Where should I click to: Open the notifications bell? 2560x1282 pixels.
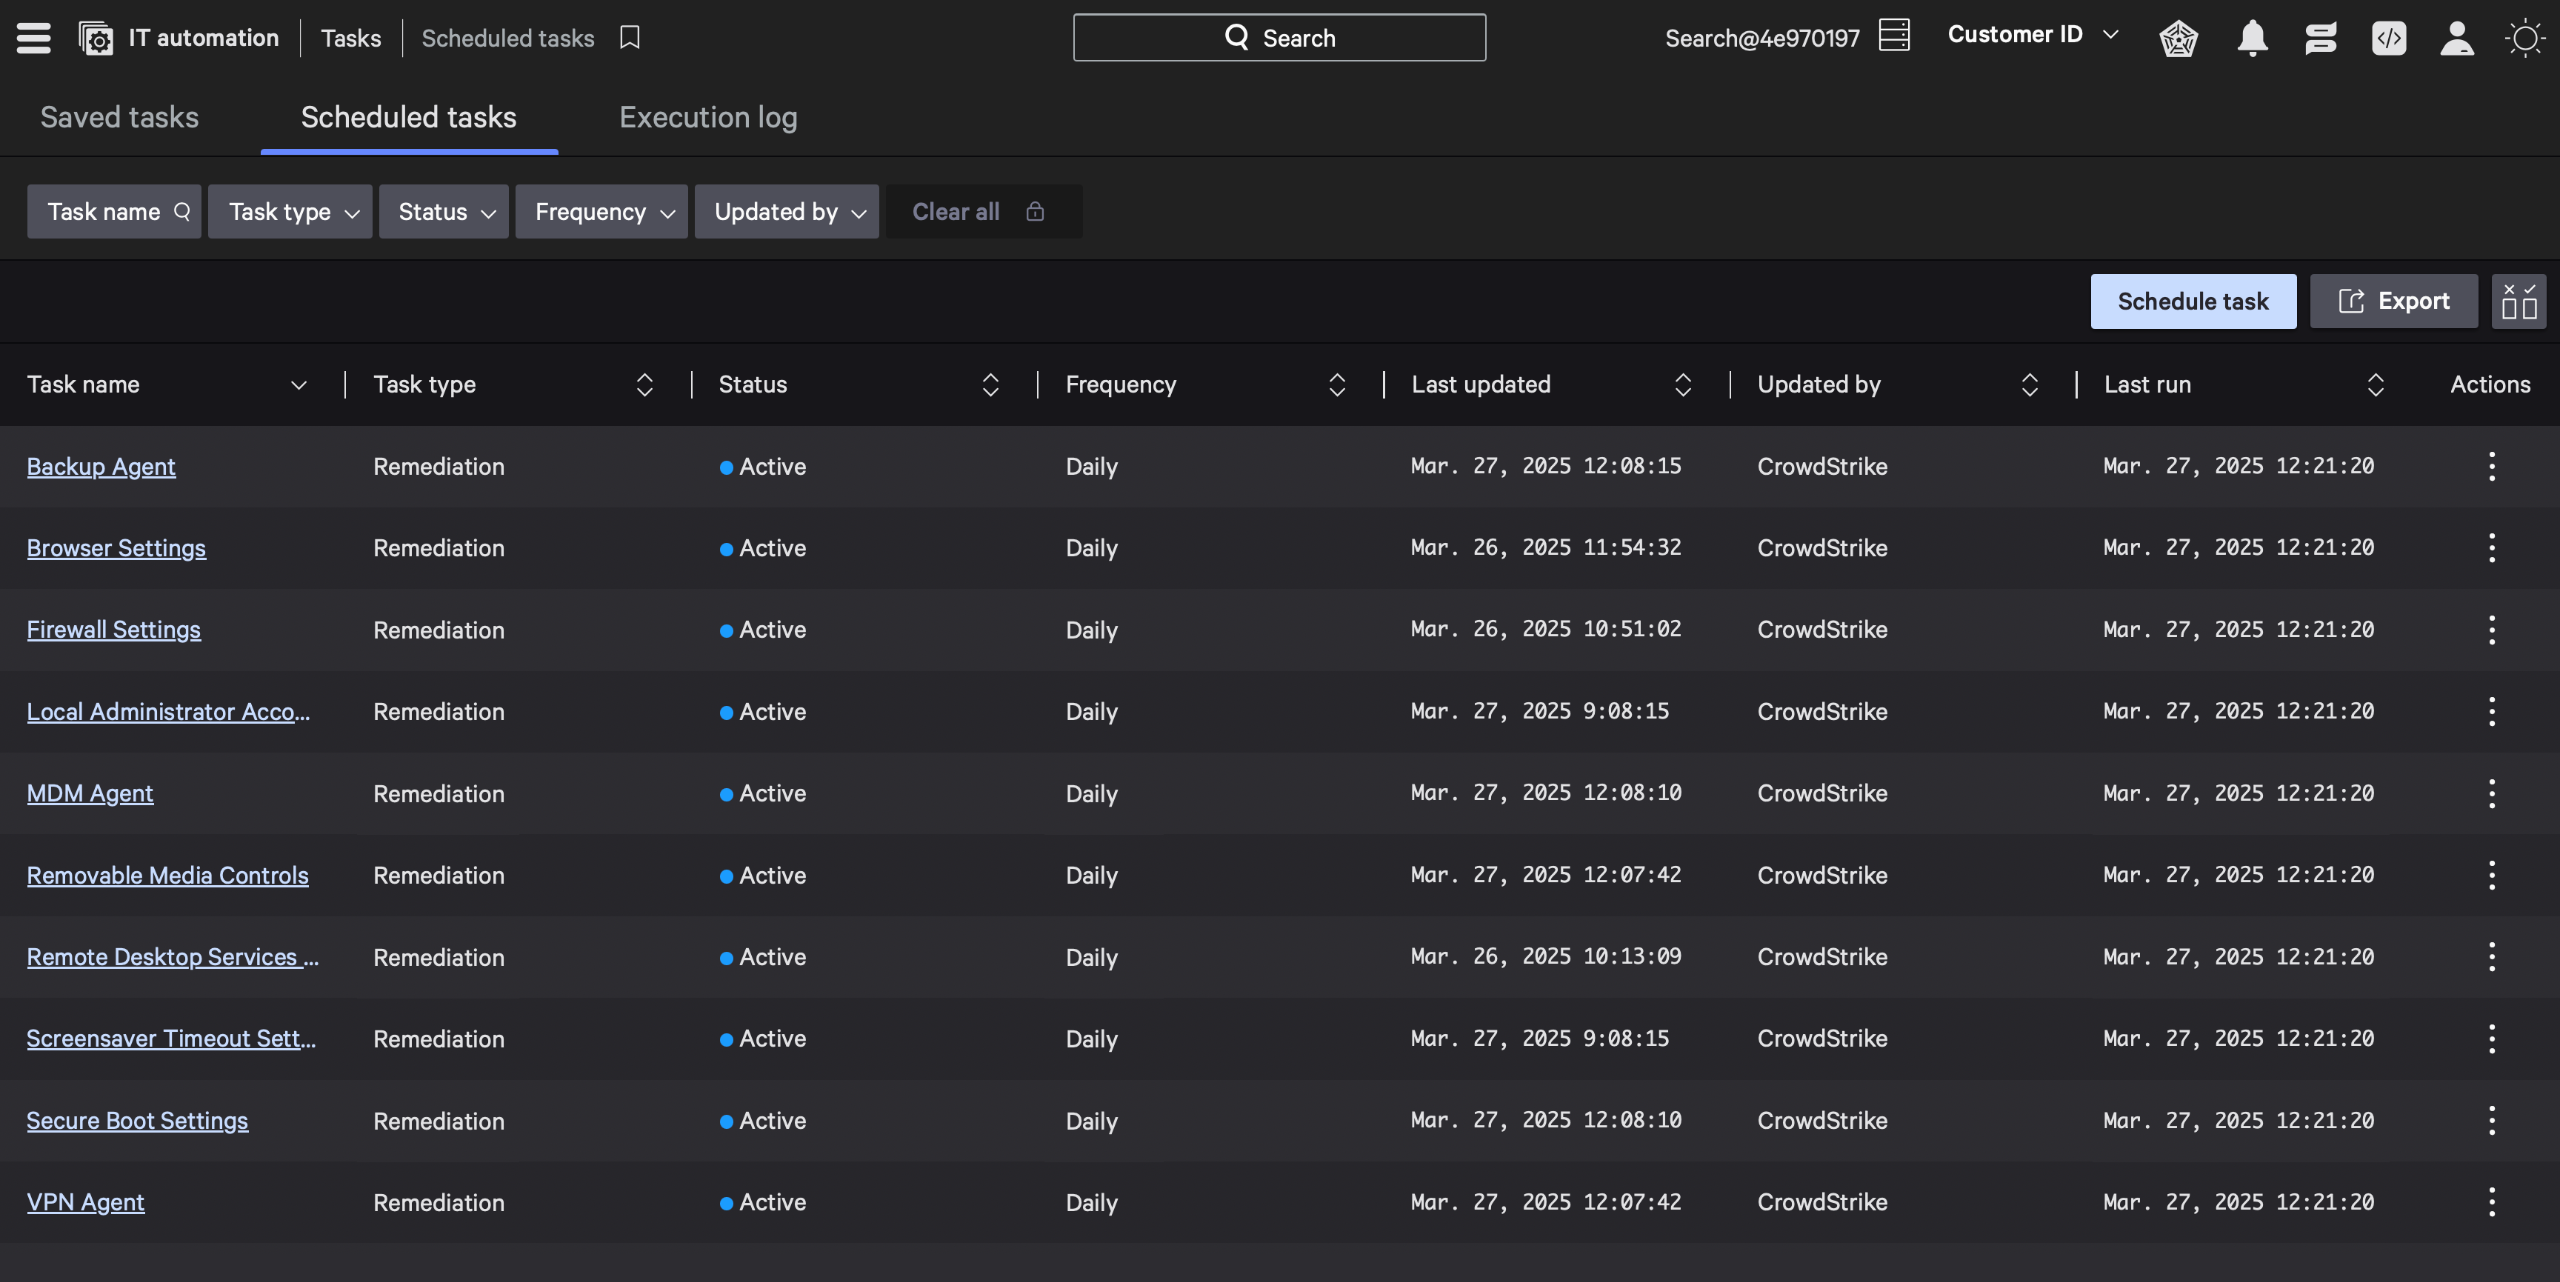[x=2252, y=38]
